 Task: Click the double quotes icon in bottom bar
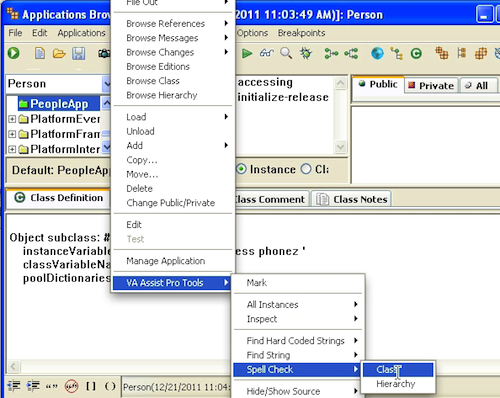52,387
